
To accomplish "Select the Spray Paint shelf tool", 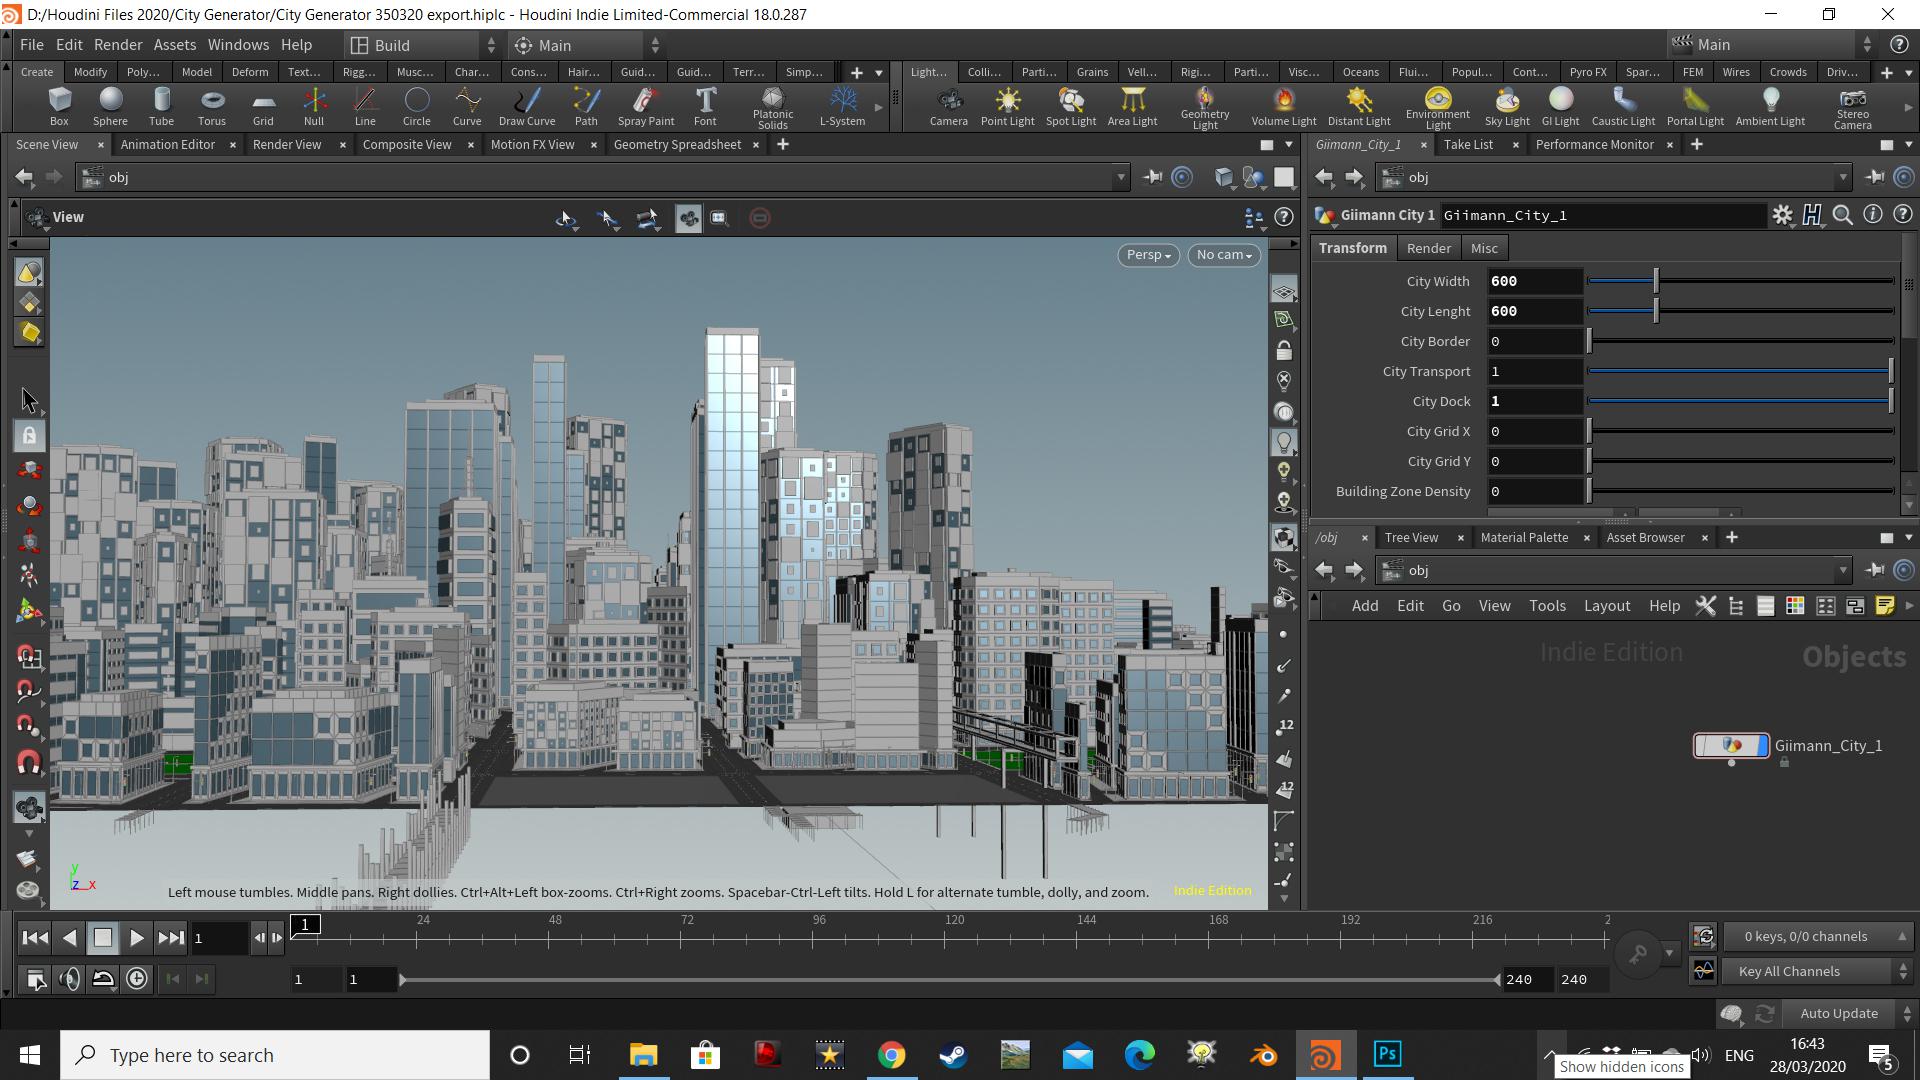I will (645, 105).
